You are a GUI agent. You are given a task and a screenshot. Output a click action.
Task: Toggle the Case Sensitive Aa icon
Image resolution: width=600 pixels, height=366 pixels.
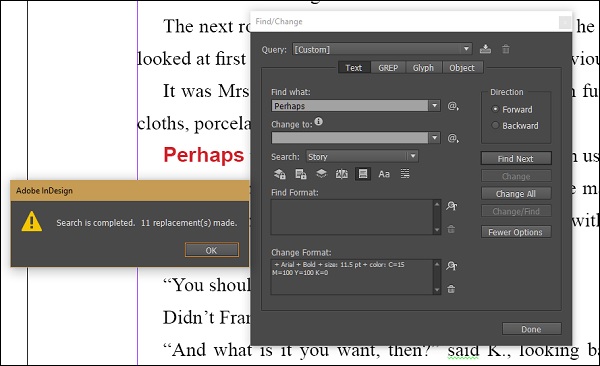(384, 174)
